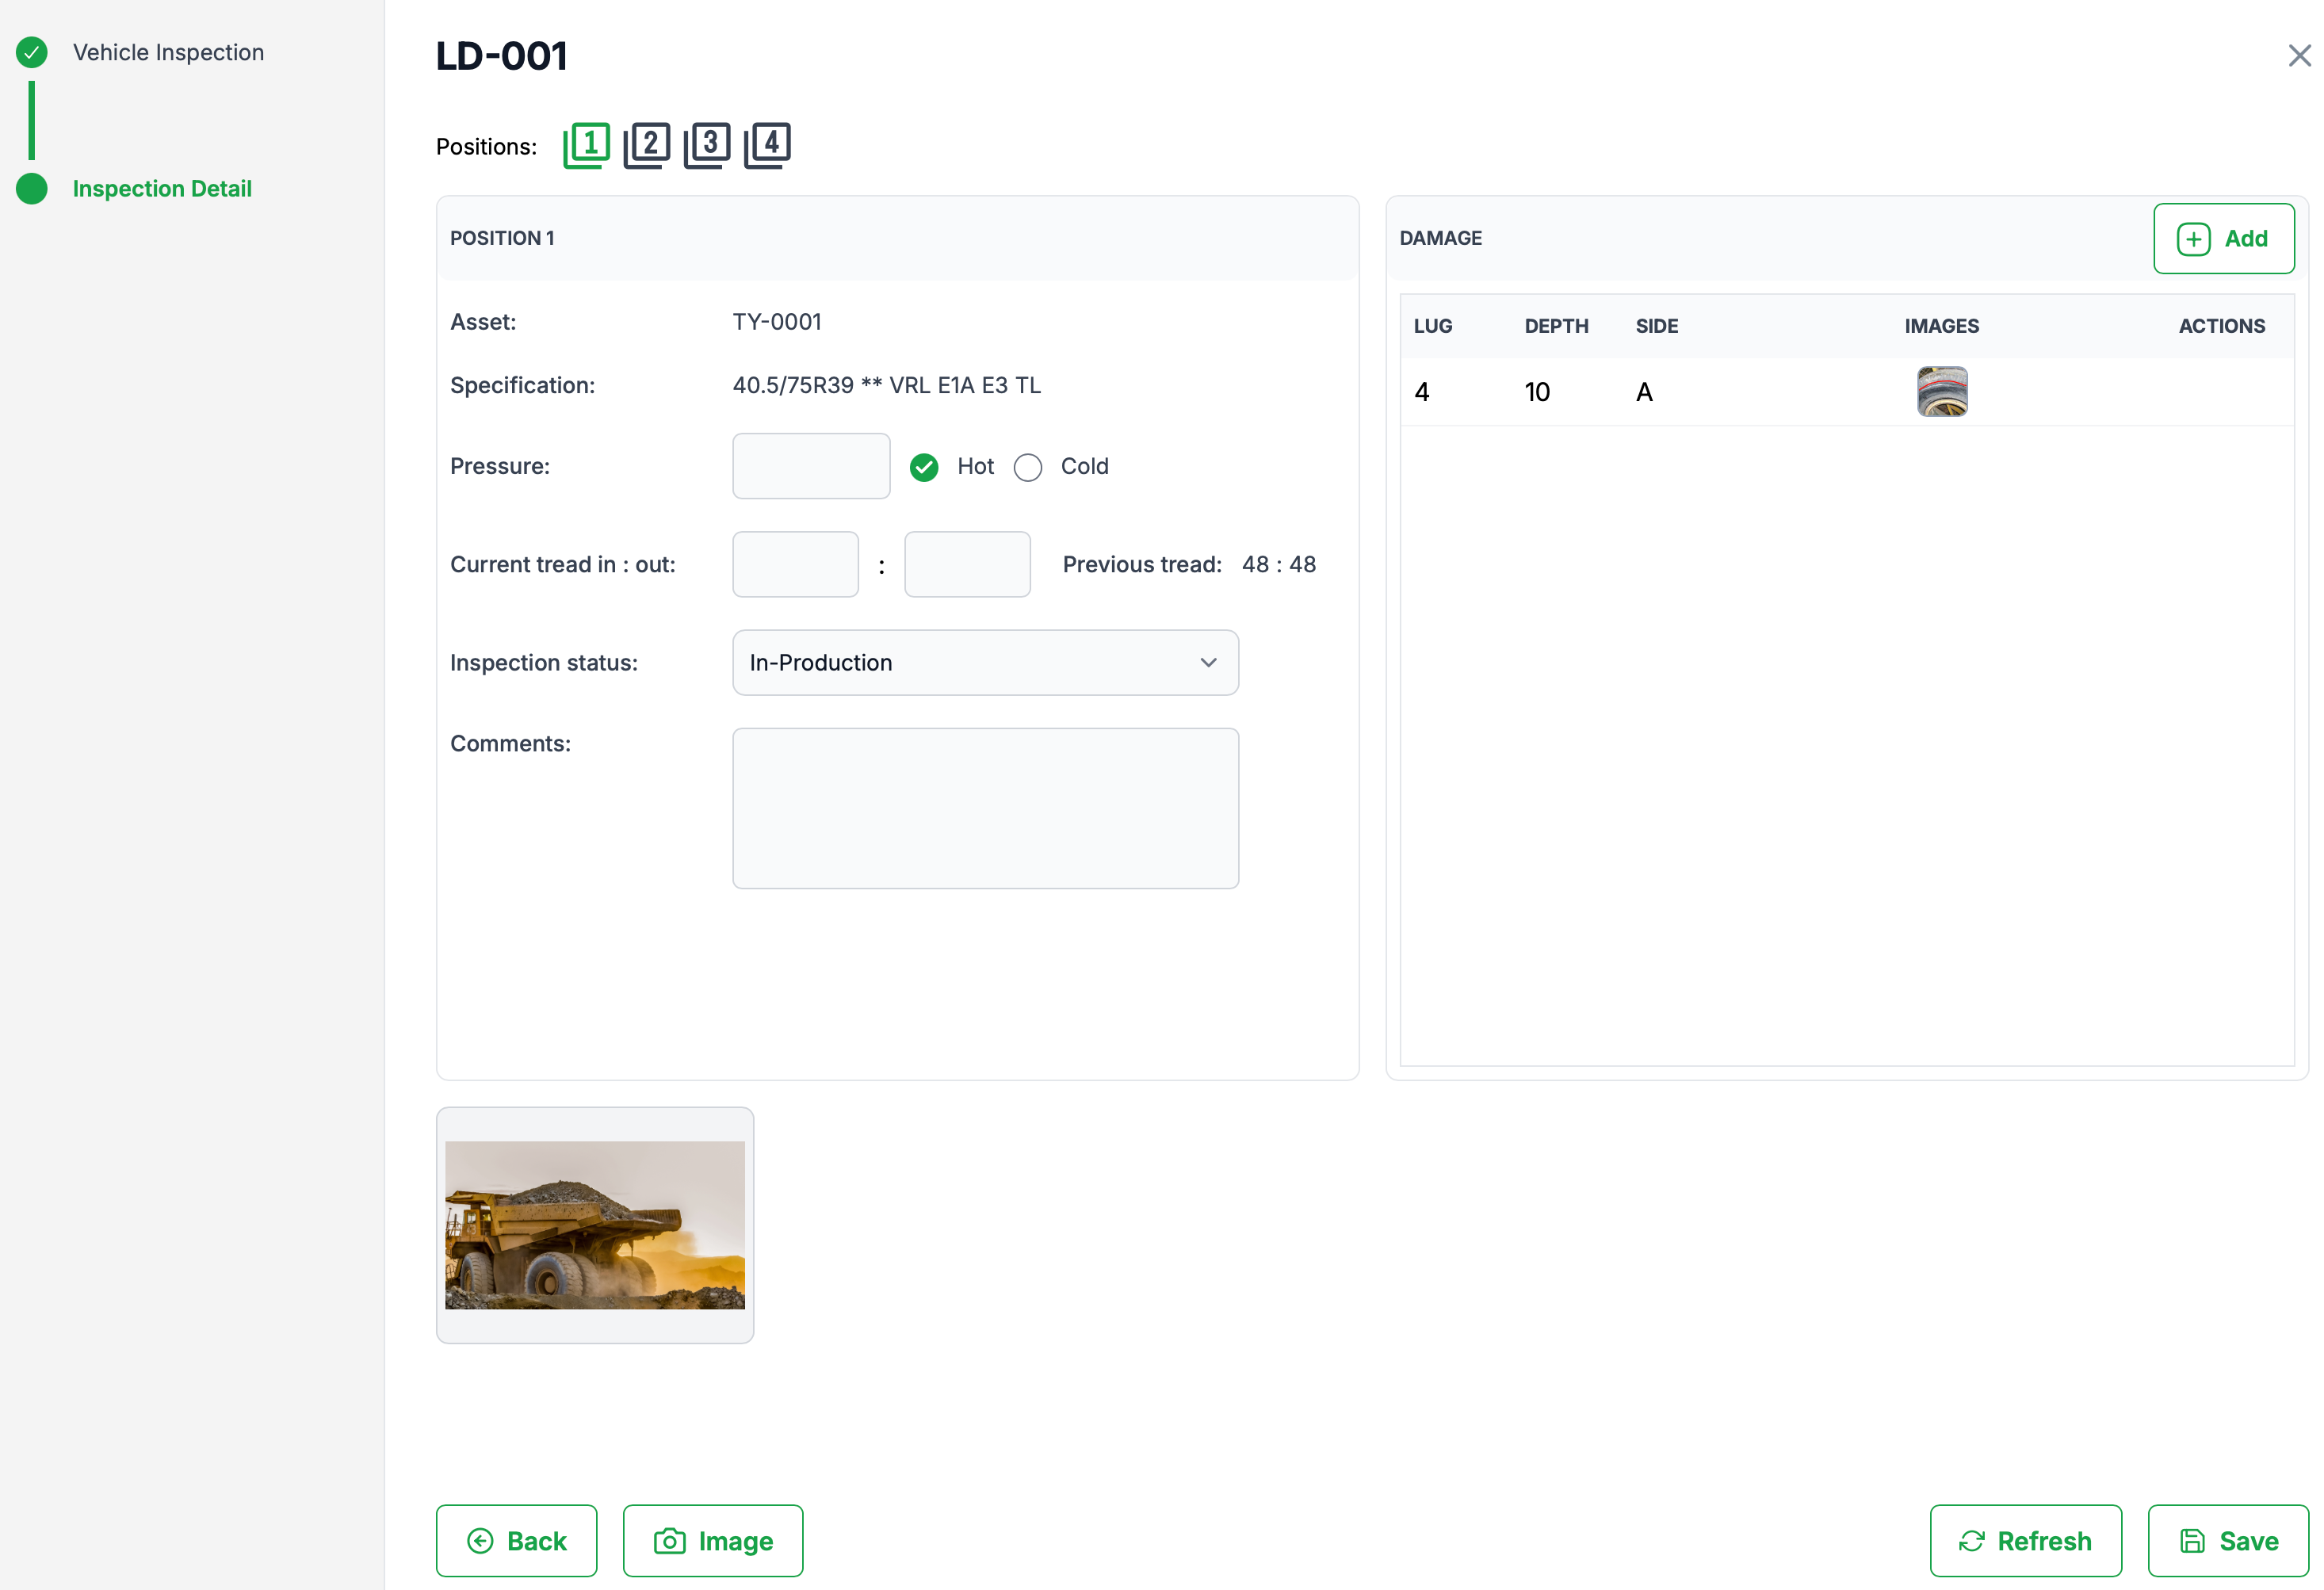Select tire position 4 icon
Image resolution: width=2324 pixels, height=1590 pixels.
767,146
